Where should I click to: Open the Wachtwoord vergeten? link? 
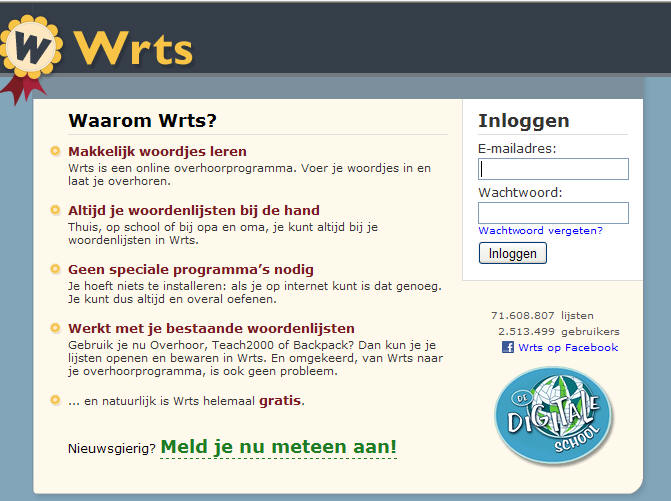[x=540, y=231]
